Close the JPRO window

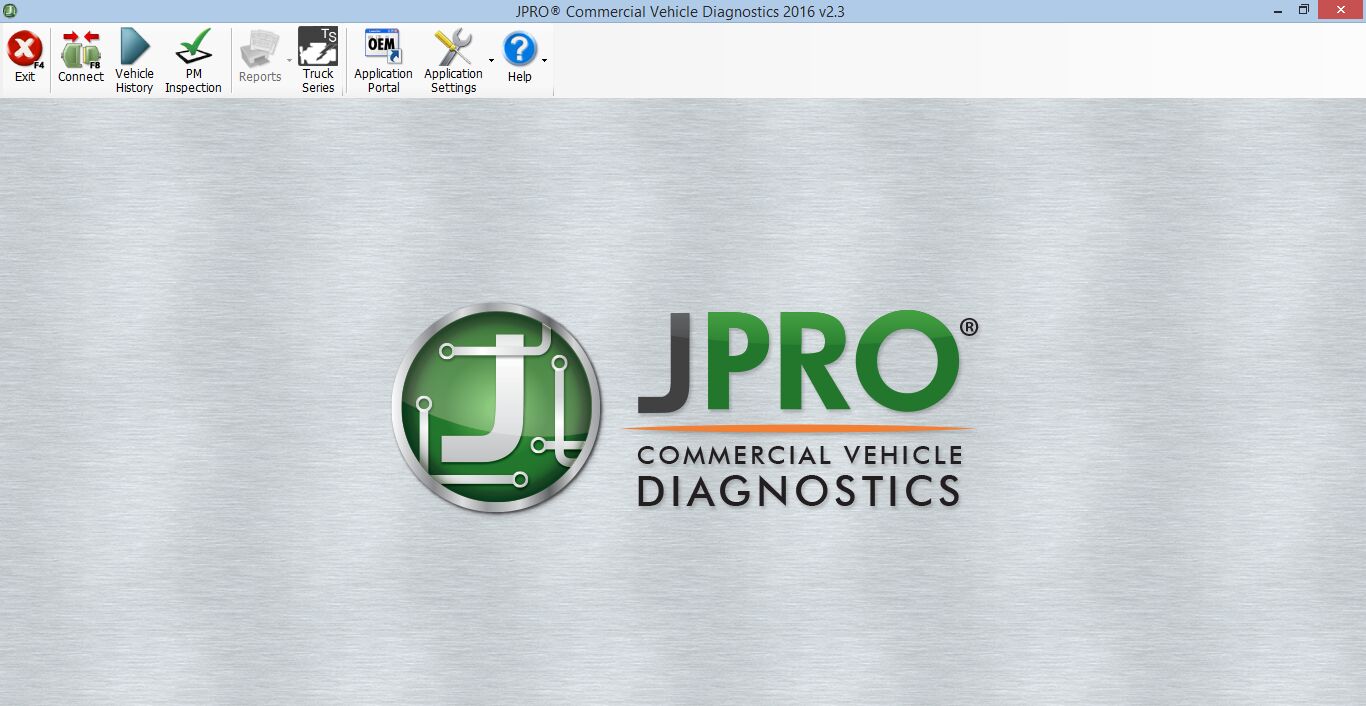click(x=1340, y=11)
